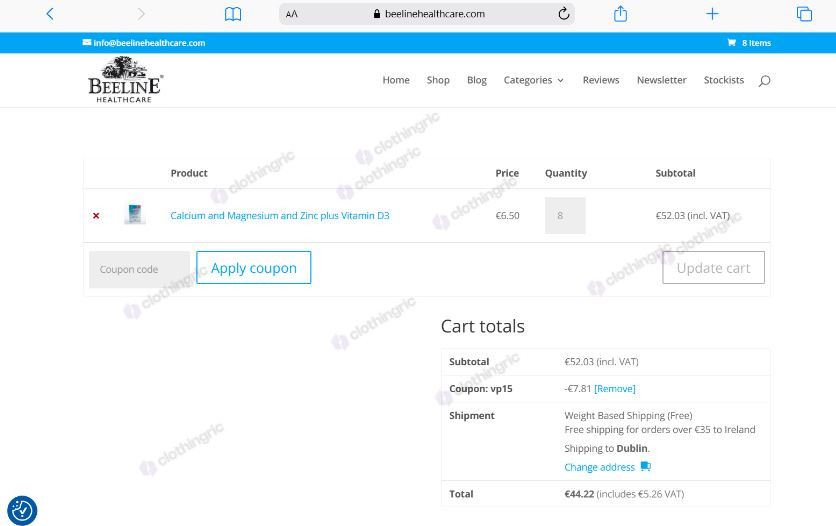Click the Update cart button

pyautogui.click(x=713, y=268)
